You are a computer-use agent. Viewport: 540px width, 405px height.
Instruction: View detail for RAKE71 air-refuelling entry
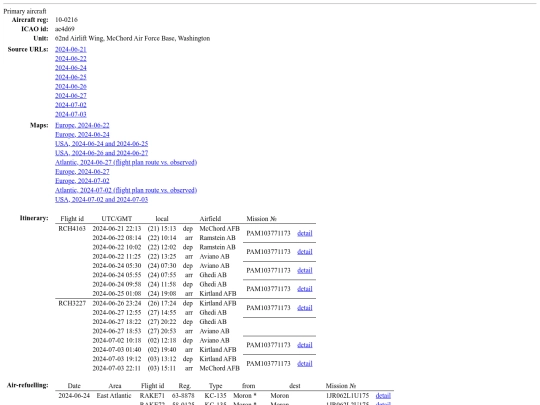(383, 396)
